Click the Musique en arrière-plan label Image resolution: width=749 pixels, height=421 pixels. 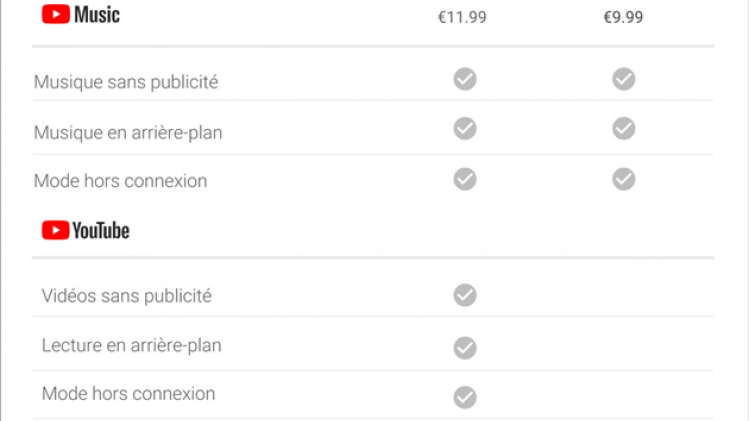click(x=128, y=132)
